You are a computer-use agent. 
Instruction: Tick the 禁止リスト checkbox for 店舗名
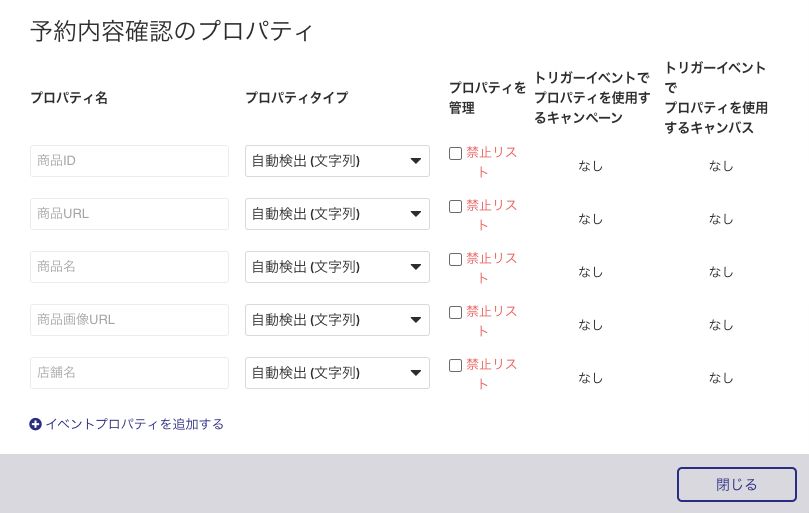click(x=455, y=365)
